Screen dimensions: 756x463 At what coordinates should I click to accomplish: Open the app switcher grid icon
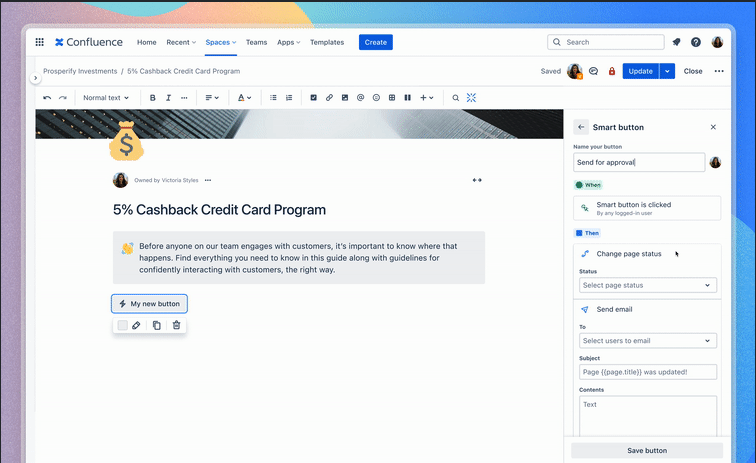point(40,42)
